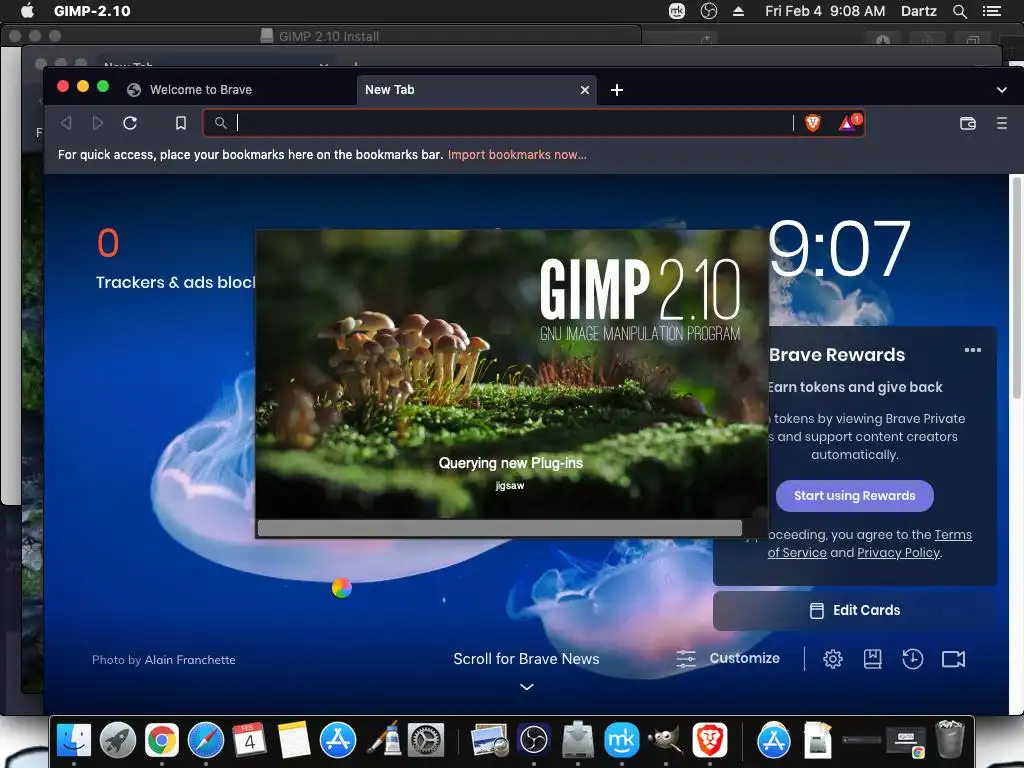1024x768 pixels.
Task: Launch Google Chrome from the Dock
Action: tap(162, 740)
